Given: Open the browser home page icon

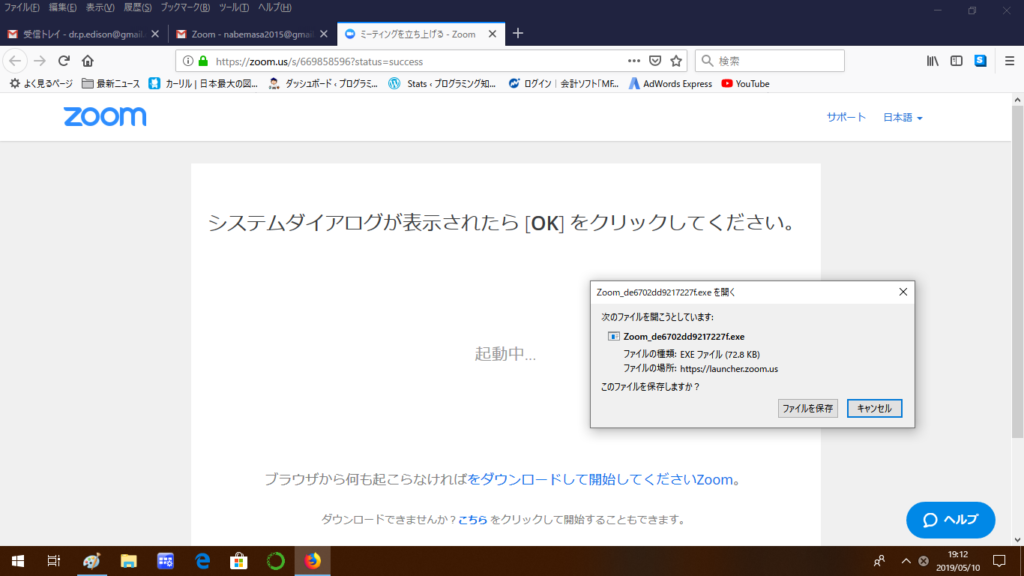Looking at the screenshot, I should click(88, 61).
